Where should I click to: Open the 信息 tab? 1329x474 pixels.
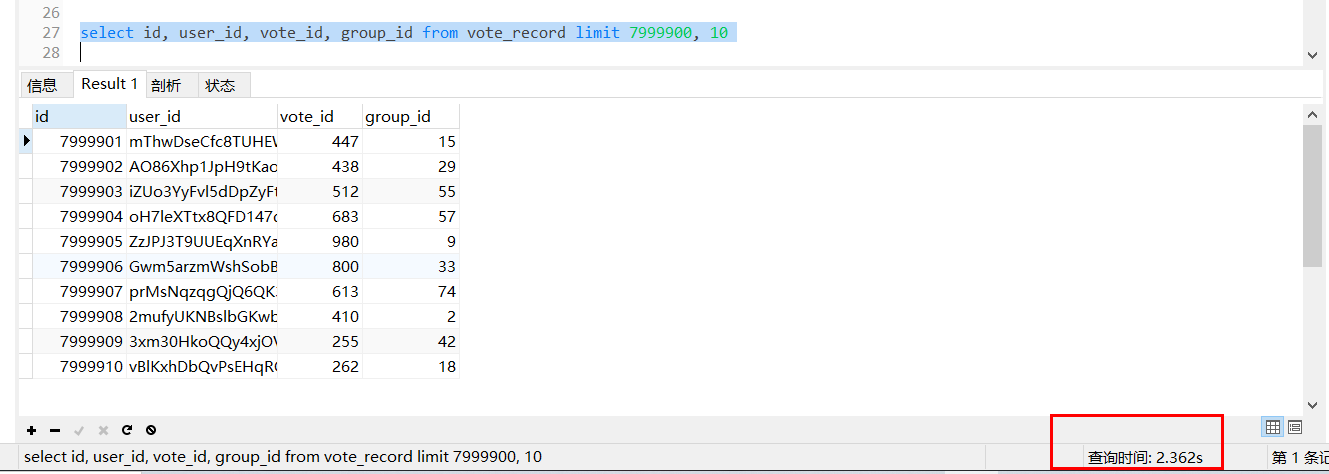[x=42, y=85]
